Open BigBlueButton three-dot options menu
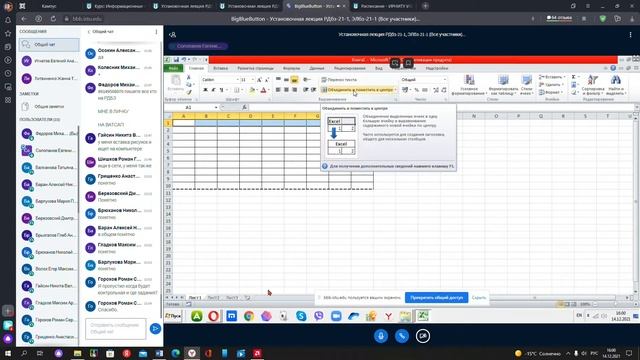640x360 pixels. [x=630, y=35]
